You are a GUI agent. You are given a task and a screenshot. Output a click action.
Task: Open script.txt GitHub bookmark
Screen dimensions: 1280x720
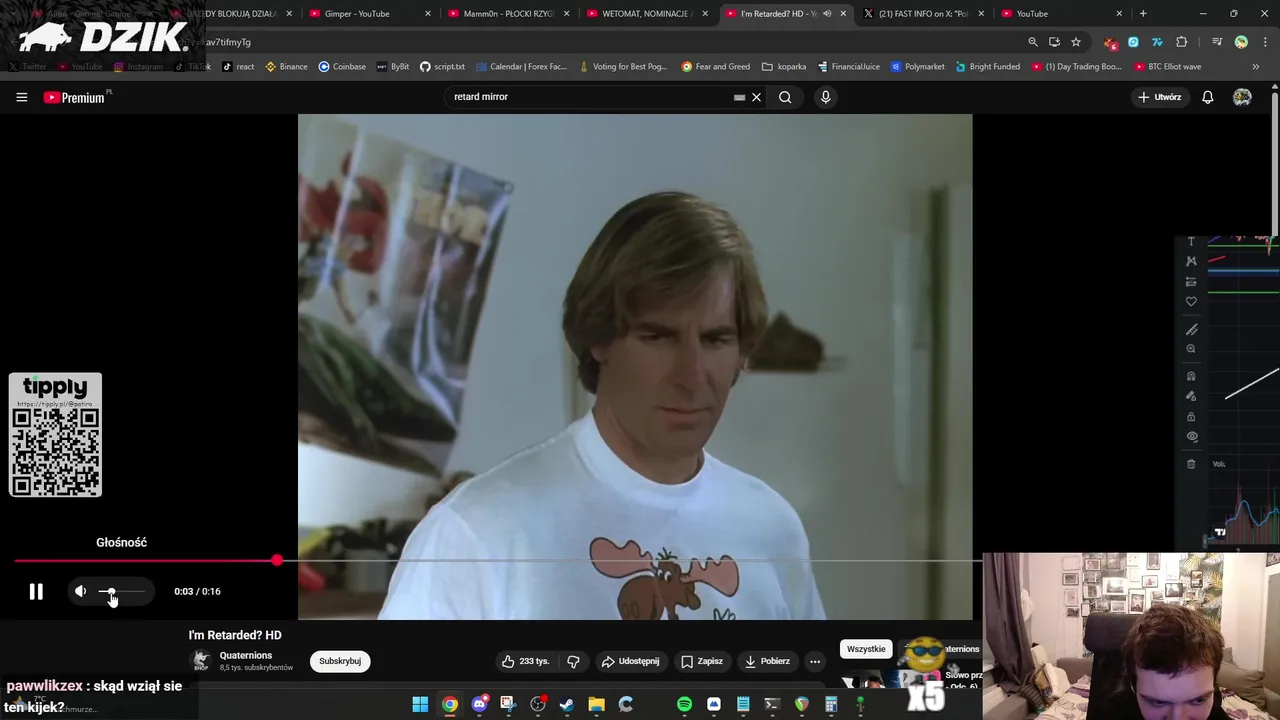442,66
